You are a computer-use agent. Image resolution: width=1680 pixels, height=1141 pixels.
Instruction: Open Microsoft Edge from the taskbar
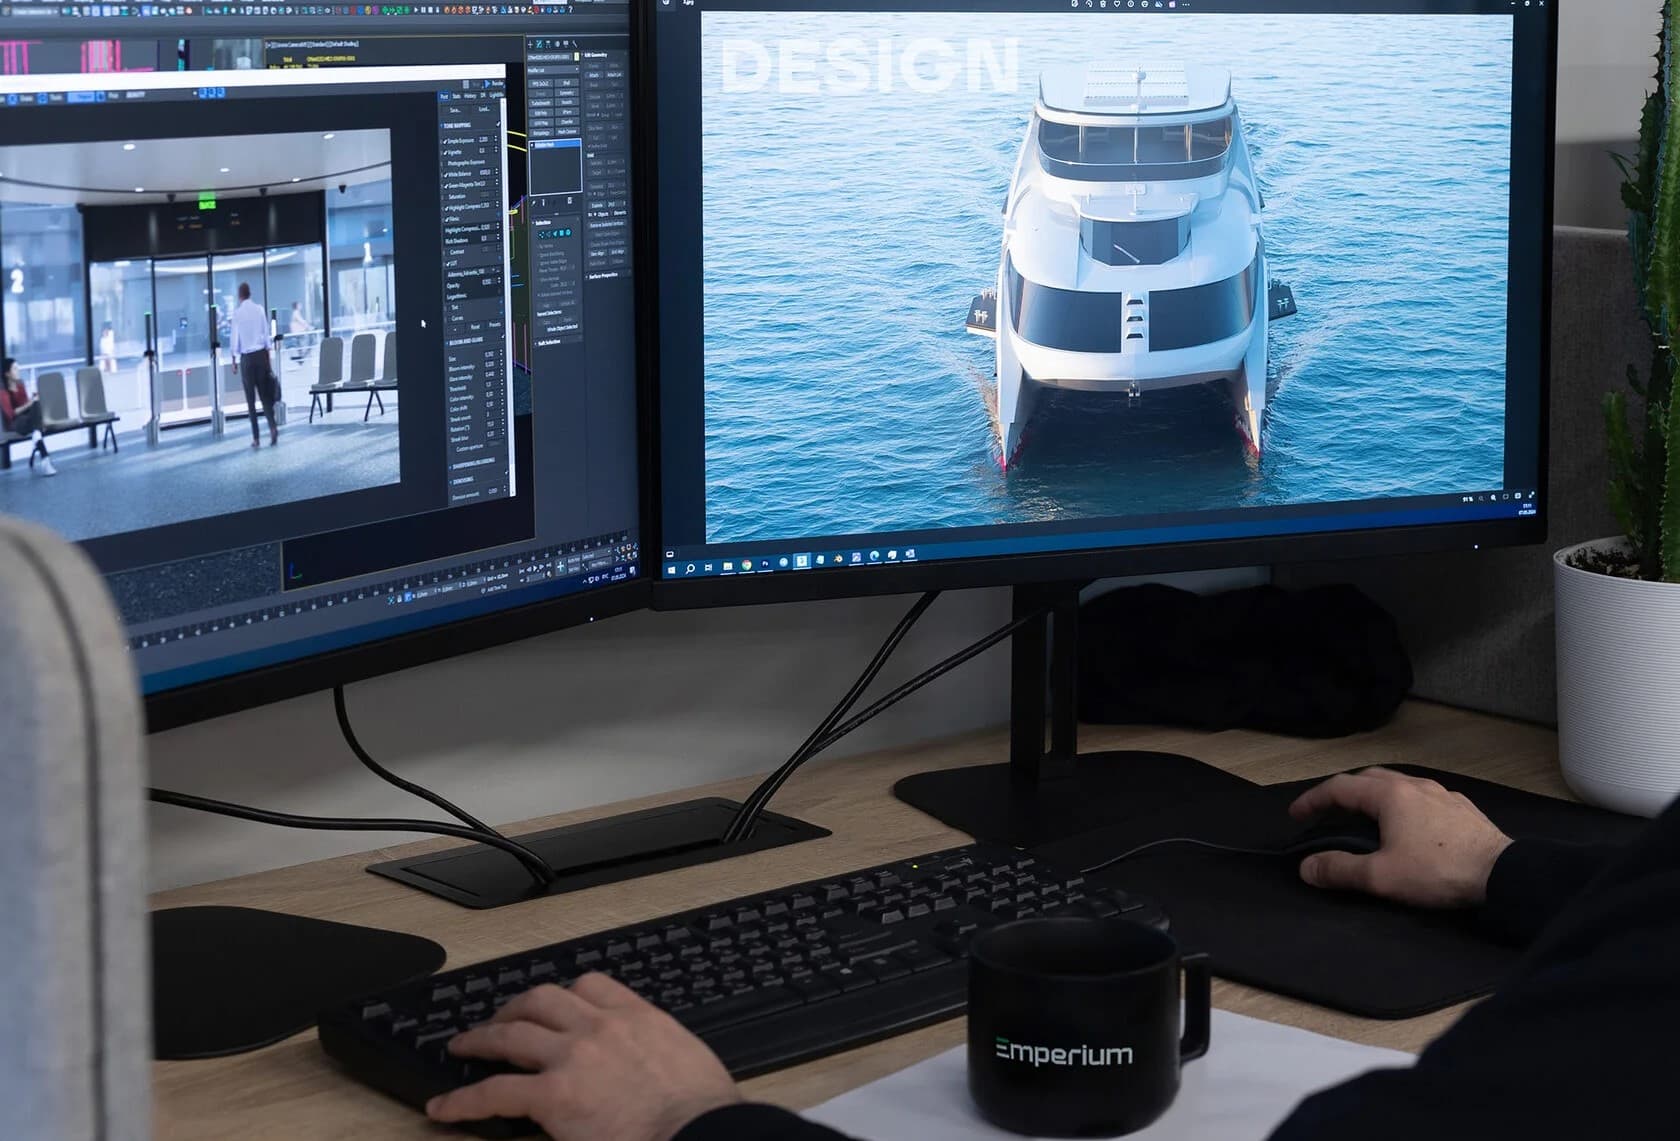(x=874, y=556)
